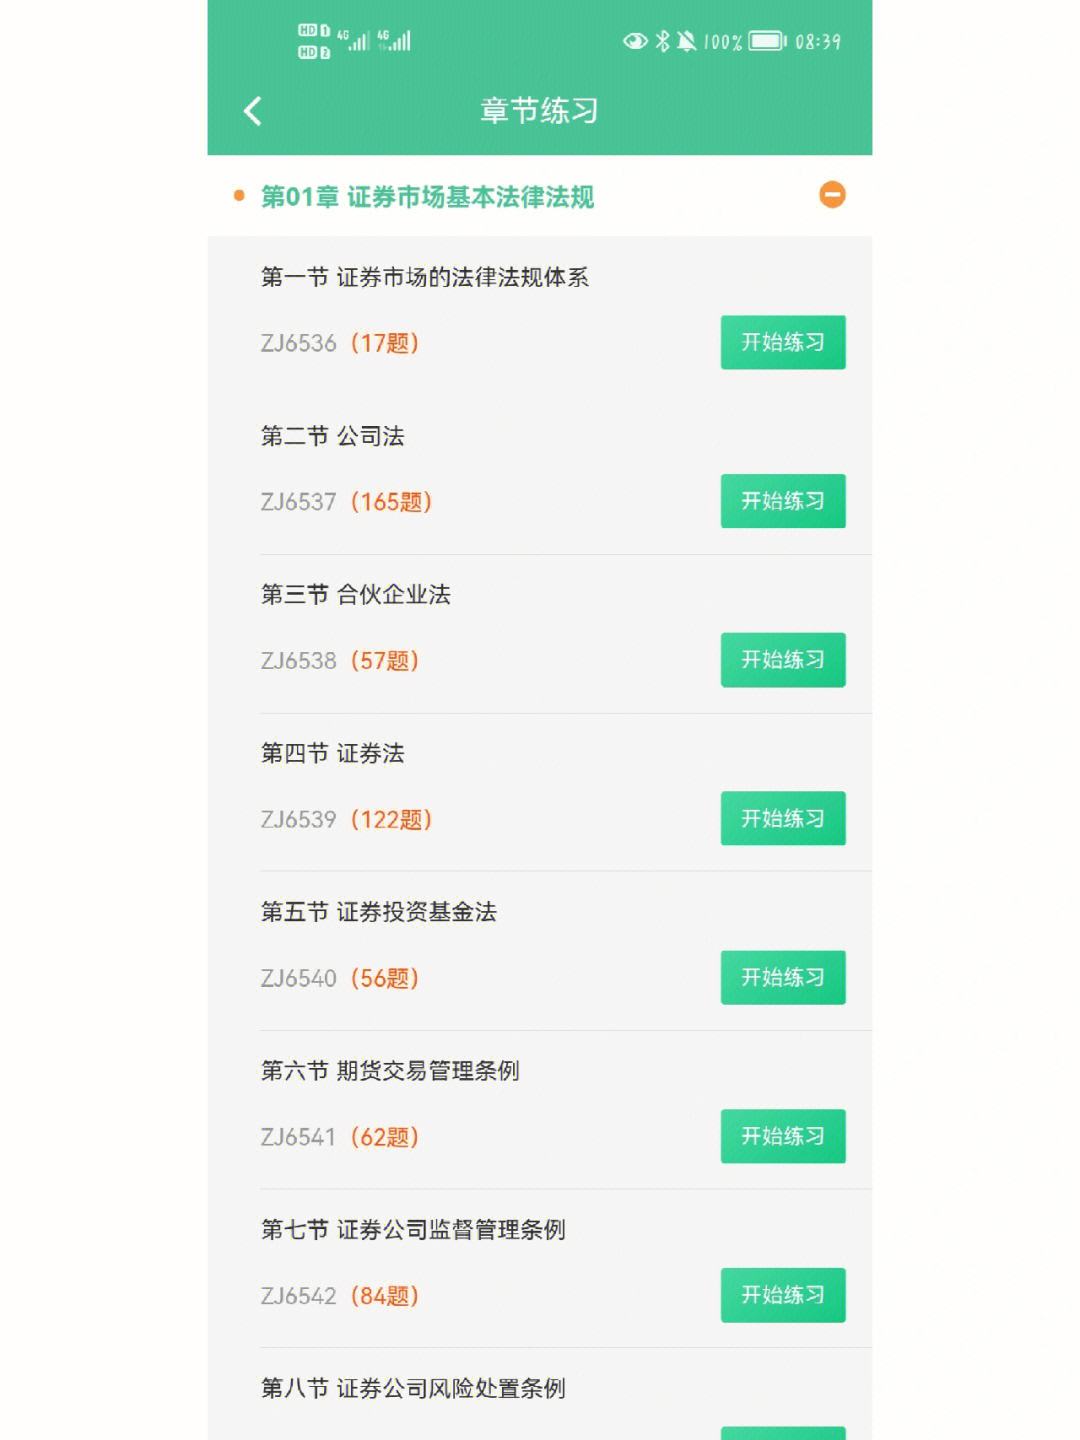The height and width of the screenshot is (1440, 1080).
Task: Tap the HD dual SIM indicator icon
Action: coord(313,41)
